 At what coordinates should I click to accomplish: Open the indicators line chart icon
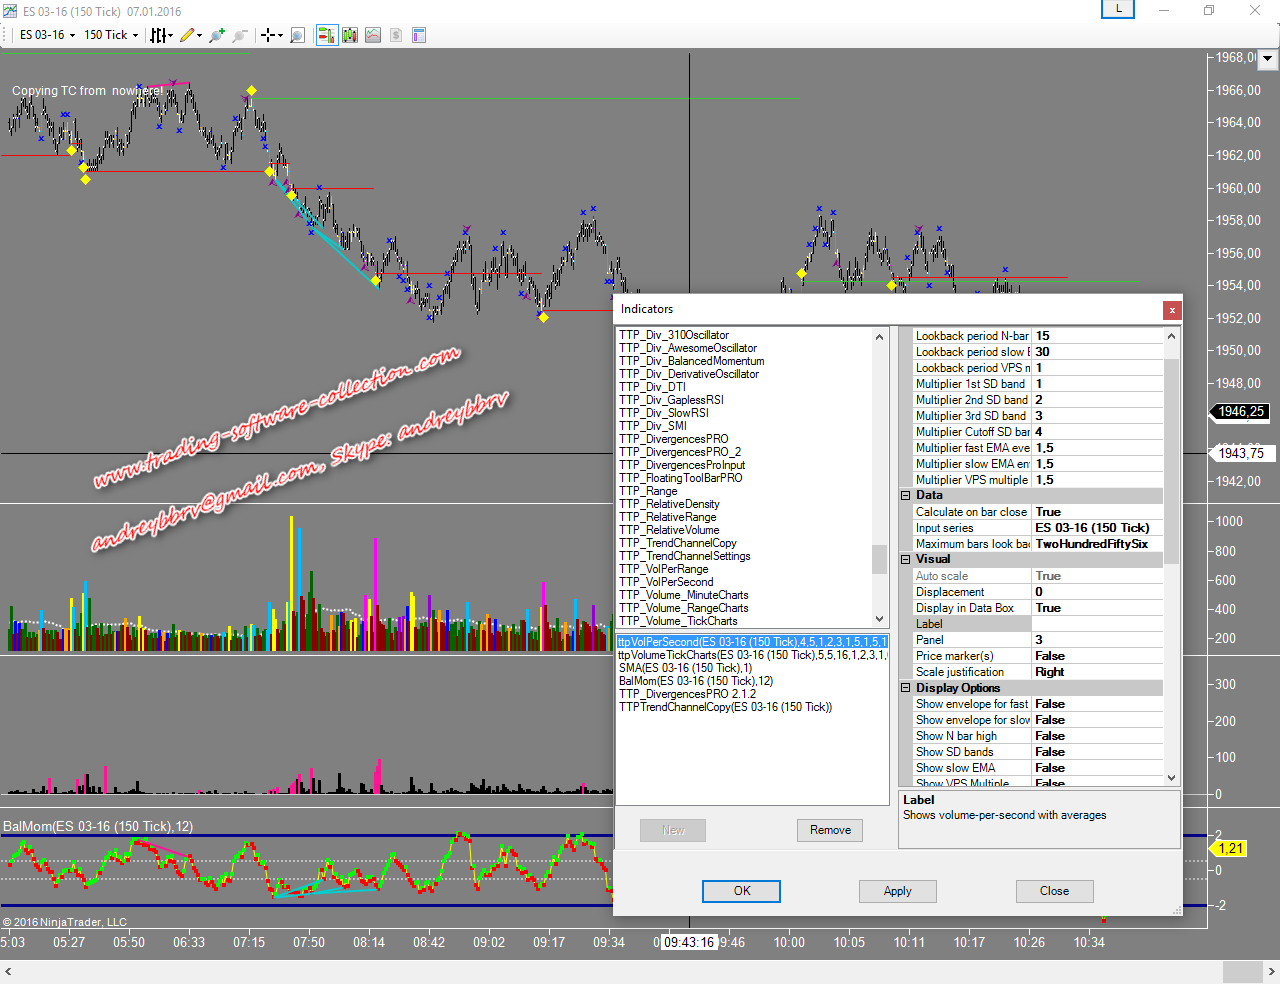tap(373, 35)
